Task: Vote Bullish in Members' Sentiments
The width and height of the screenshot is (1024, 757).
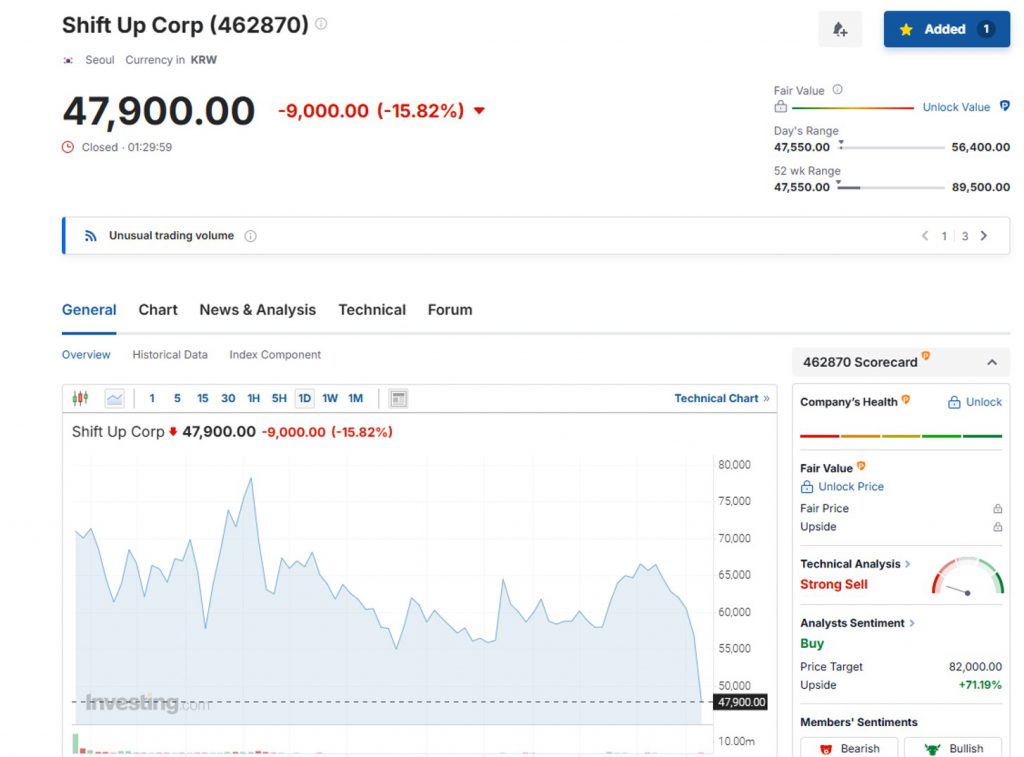Action: [x=953, y=748]
